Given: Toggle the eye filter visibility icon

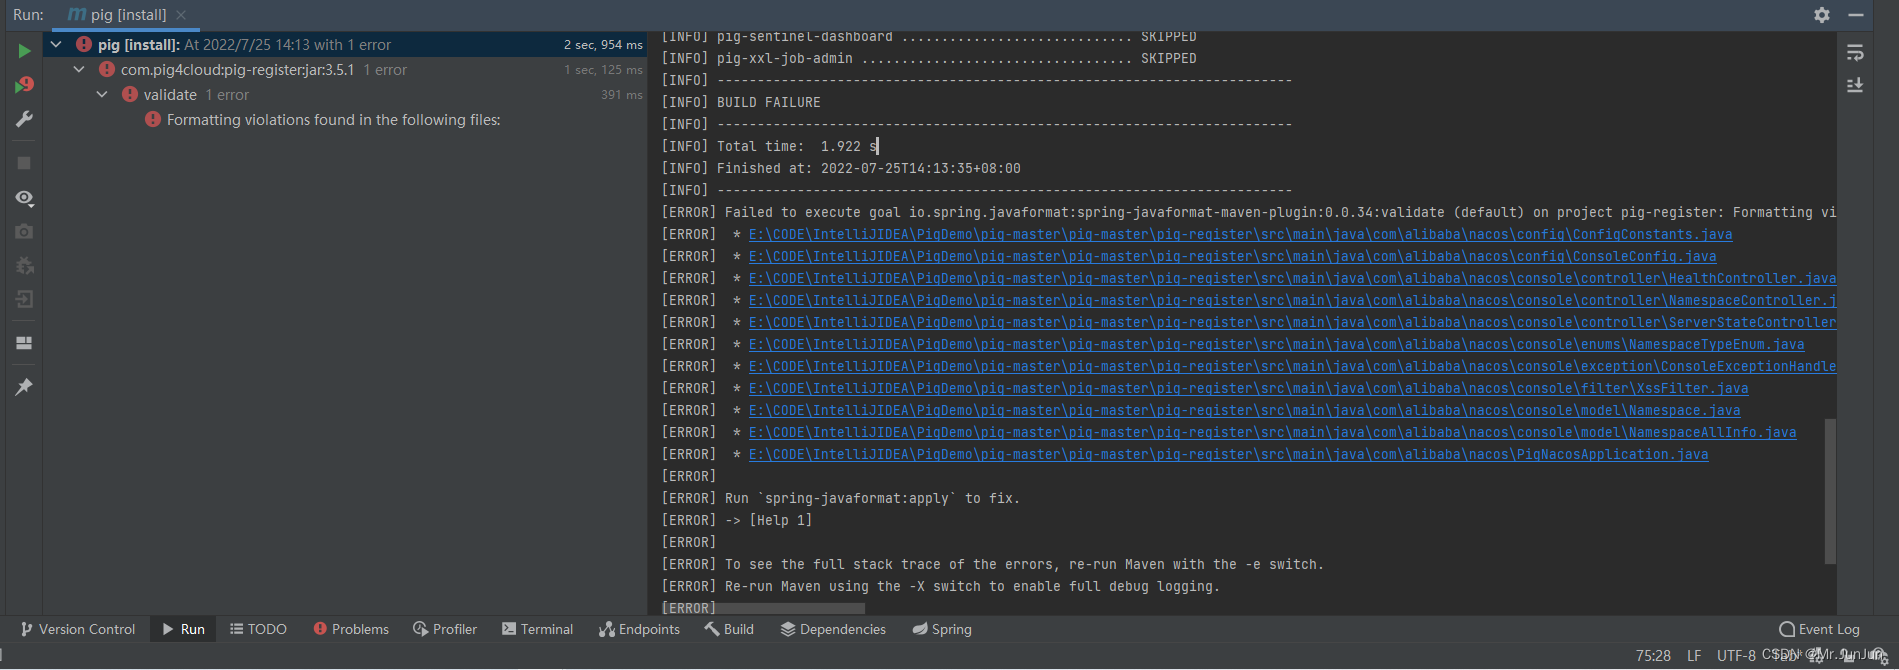Looking at the screenshot, I should pos(24,198).
